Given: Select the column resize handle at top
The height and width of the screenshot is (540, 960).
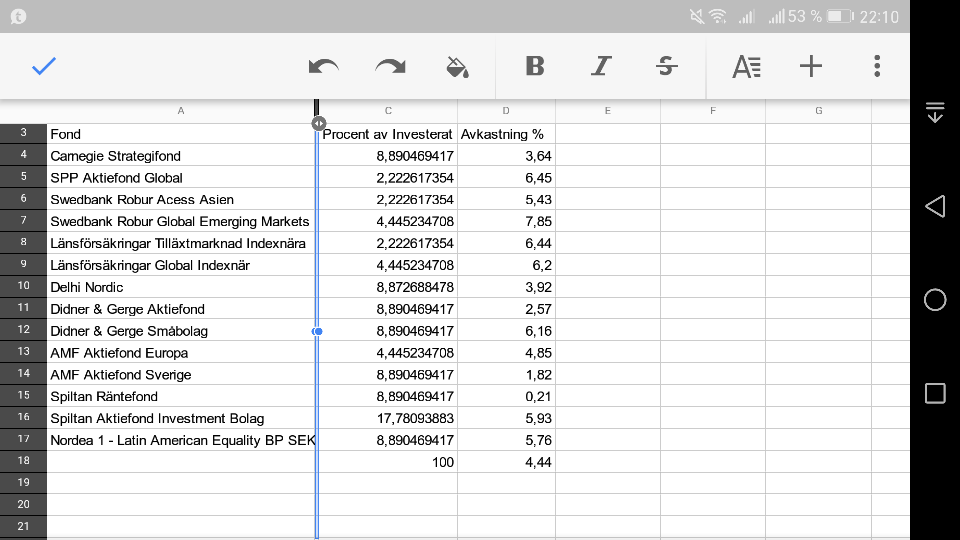Looking at the screenshot, I should [x=318, y=123].
